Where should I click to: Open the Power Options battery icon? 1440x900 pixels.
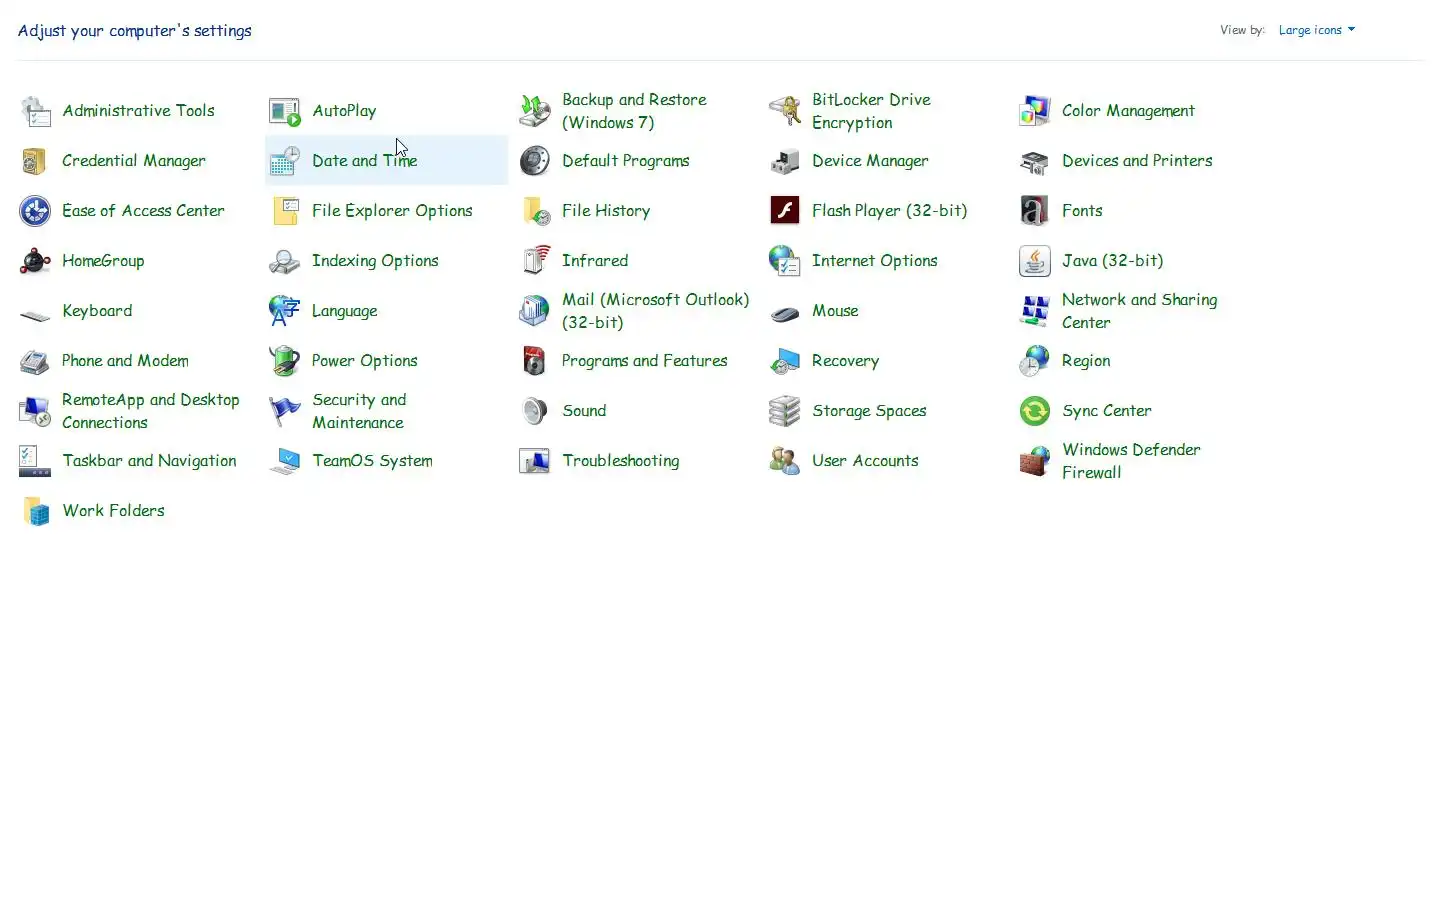(285, 361)
